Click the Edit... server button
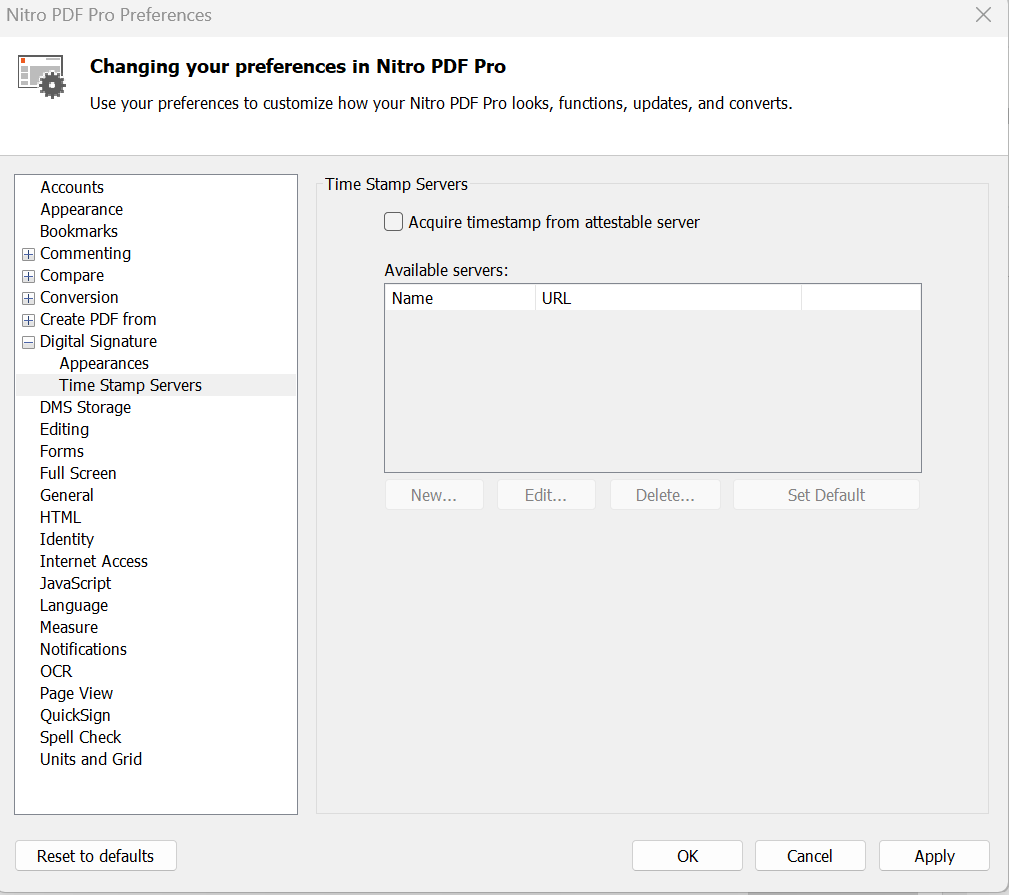Screen dimensions: 1009x895 tap(546, 495)
